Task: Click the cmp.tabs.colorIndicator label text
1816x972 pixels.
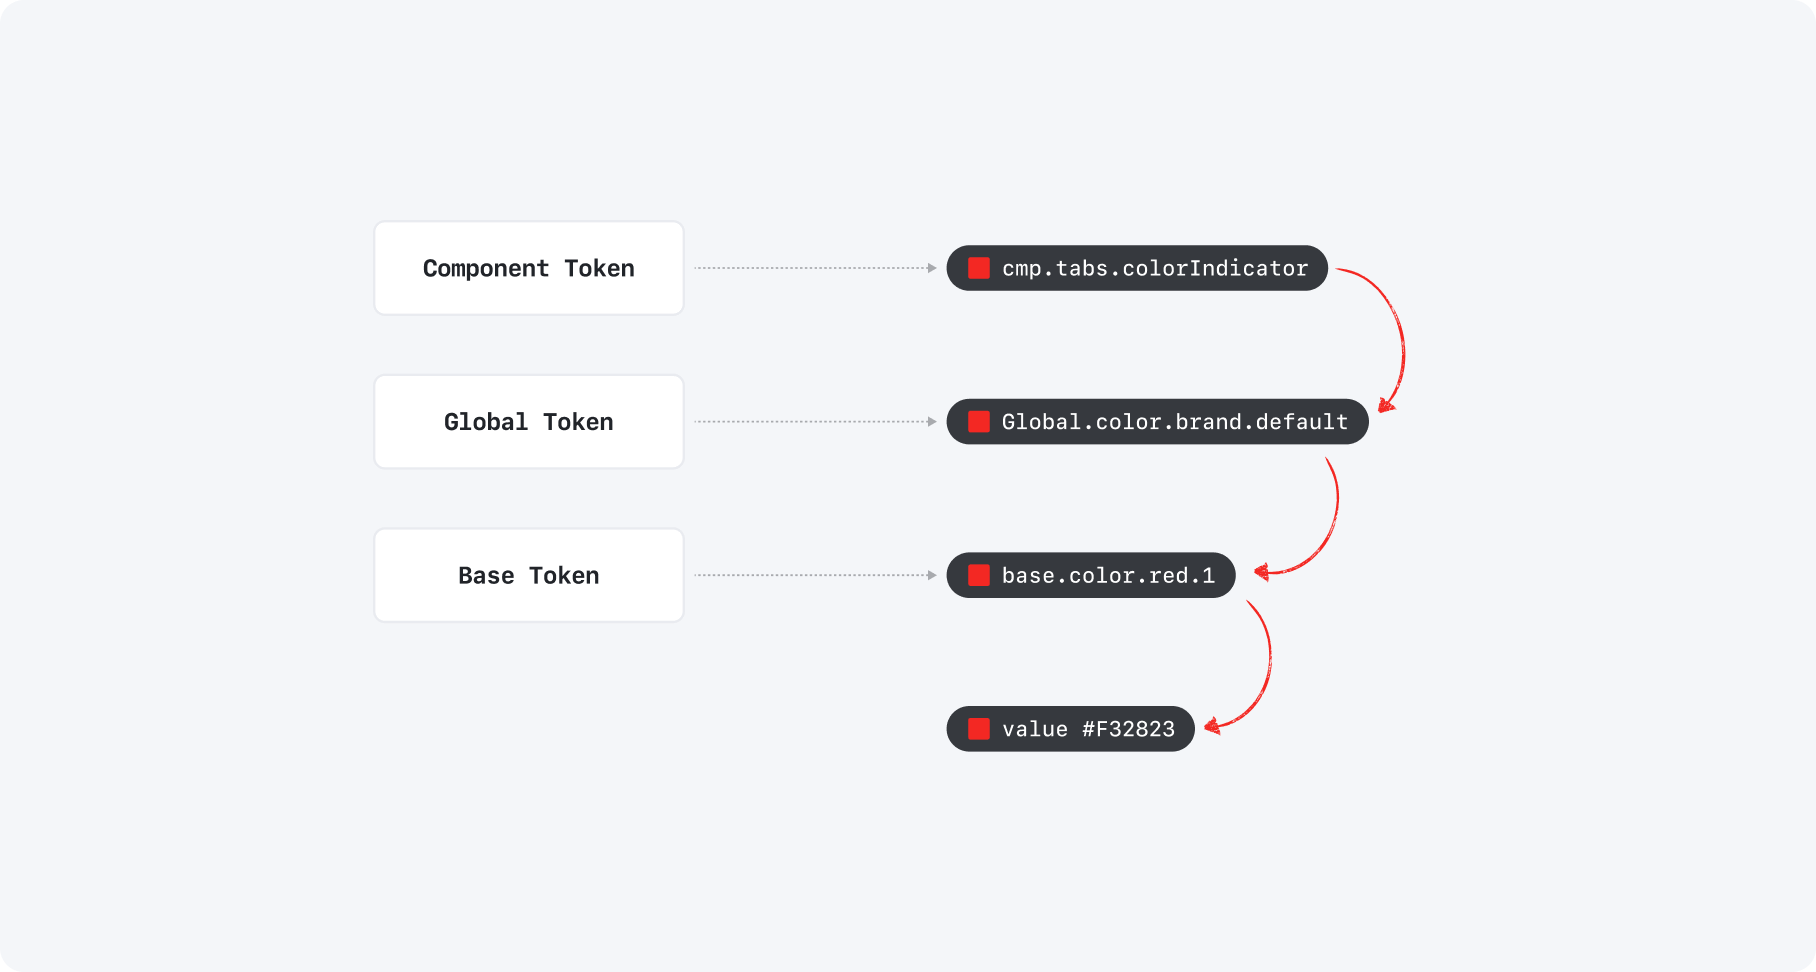Action: click(1155, 268)
